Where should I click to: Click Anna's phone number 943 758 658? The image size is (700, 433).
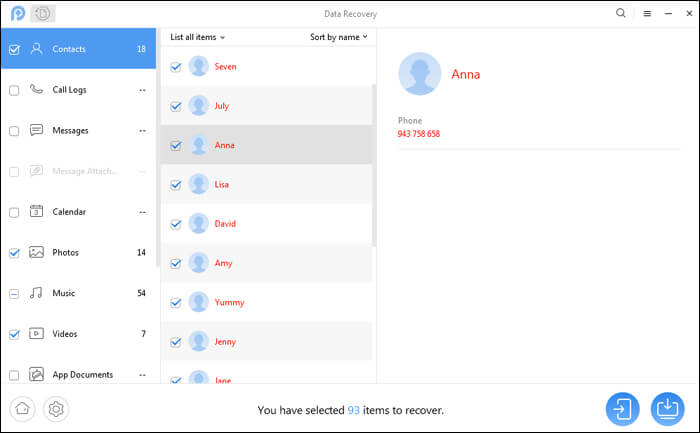(419, 134)
